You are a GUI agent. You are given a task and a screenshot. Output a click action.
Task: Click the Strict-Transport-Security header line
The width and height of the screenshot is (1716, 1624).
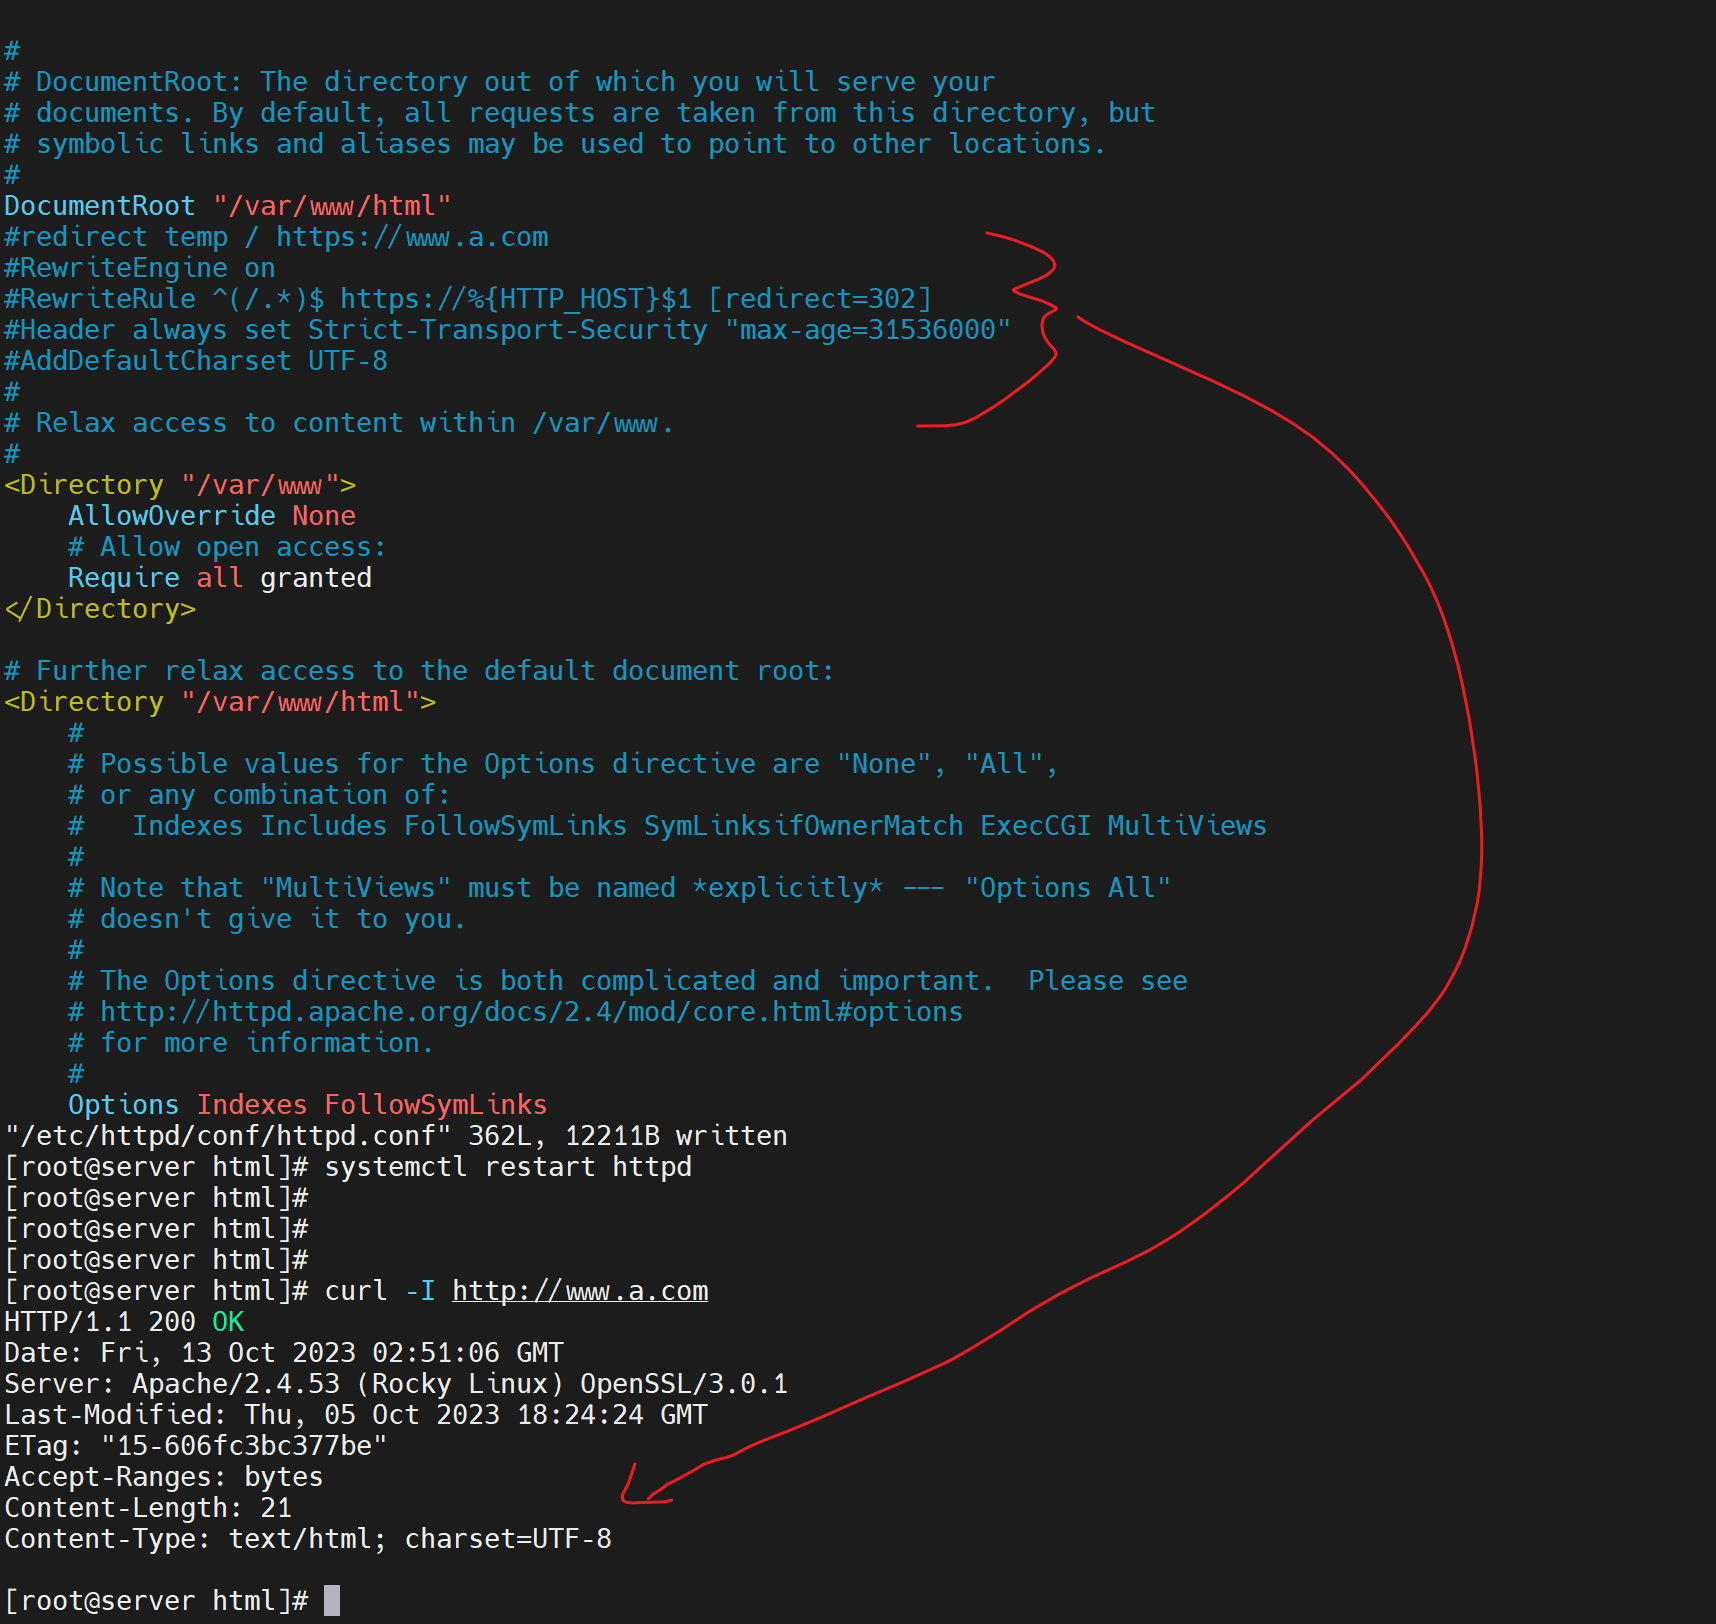point(507,330)
